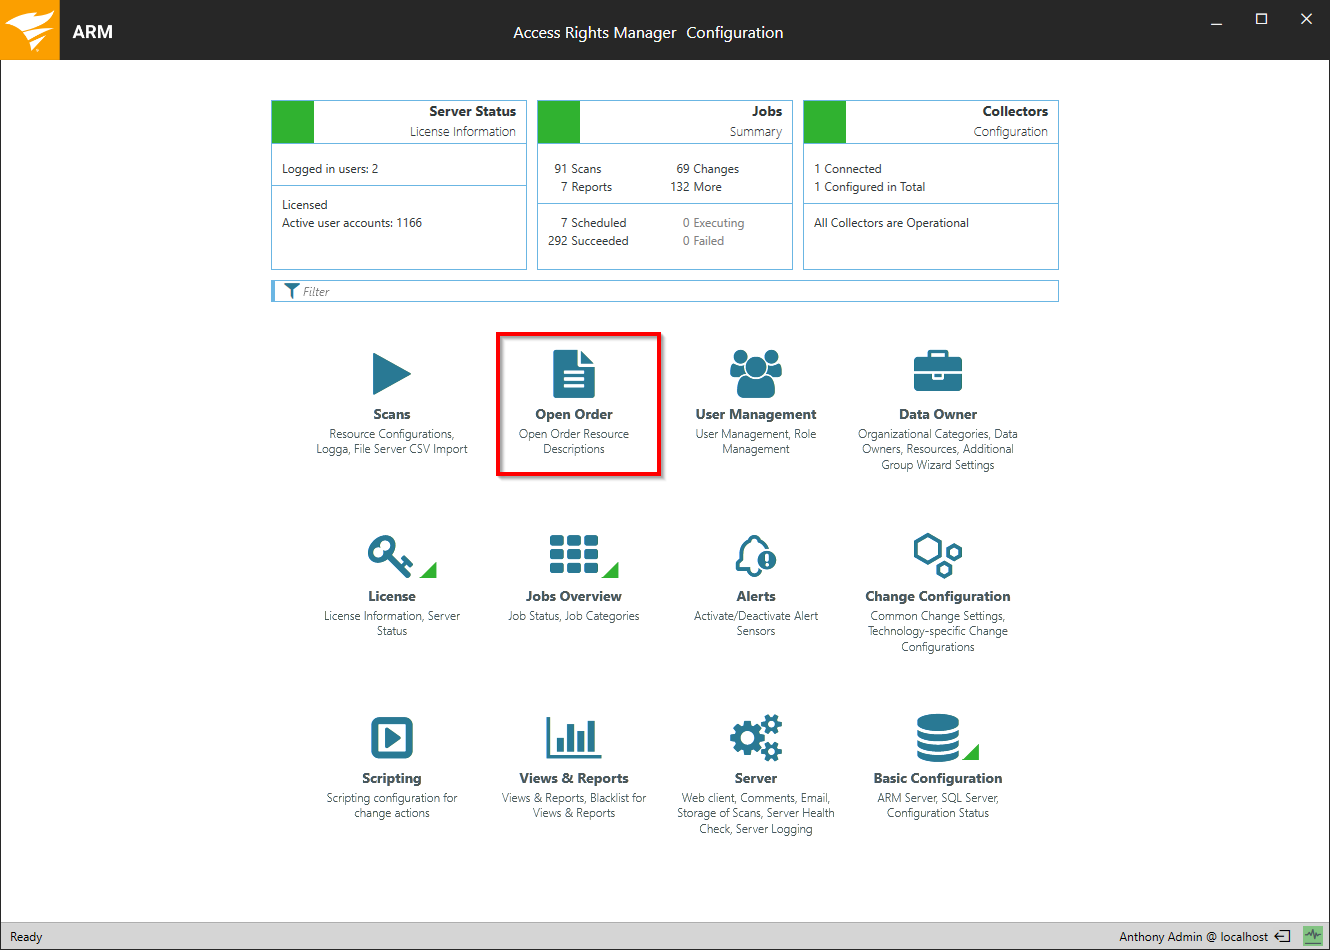
Task: Open the Scripting icon tile
Action: tap(391, 738)
